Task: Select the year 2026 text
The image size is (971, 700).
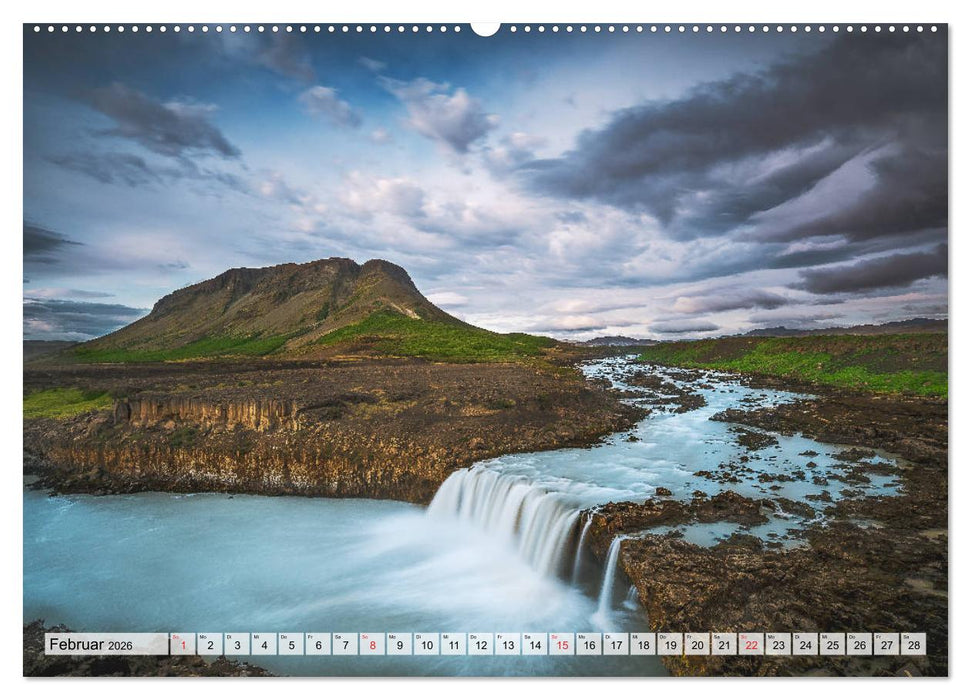Action: [x=122, y=645]
